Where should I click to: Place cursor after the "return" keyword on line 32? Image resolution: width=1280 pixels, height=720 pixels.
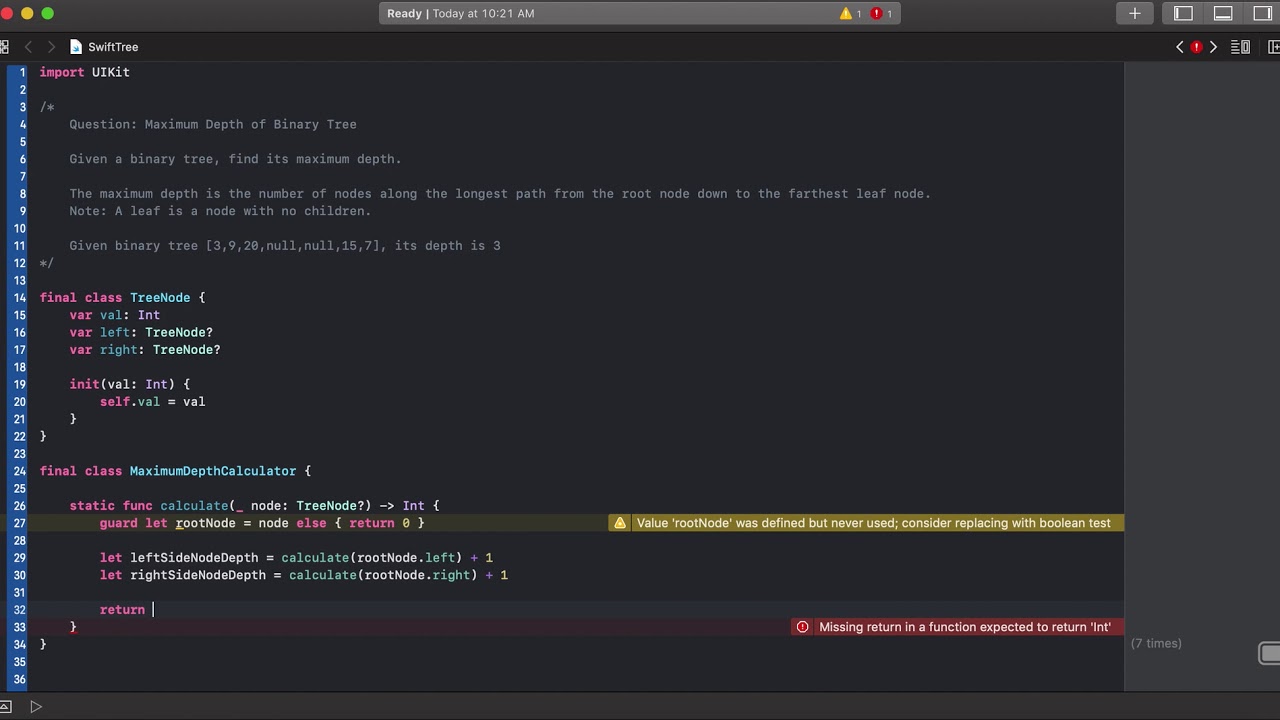point(153,610)
